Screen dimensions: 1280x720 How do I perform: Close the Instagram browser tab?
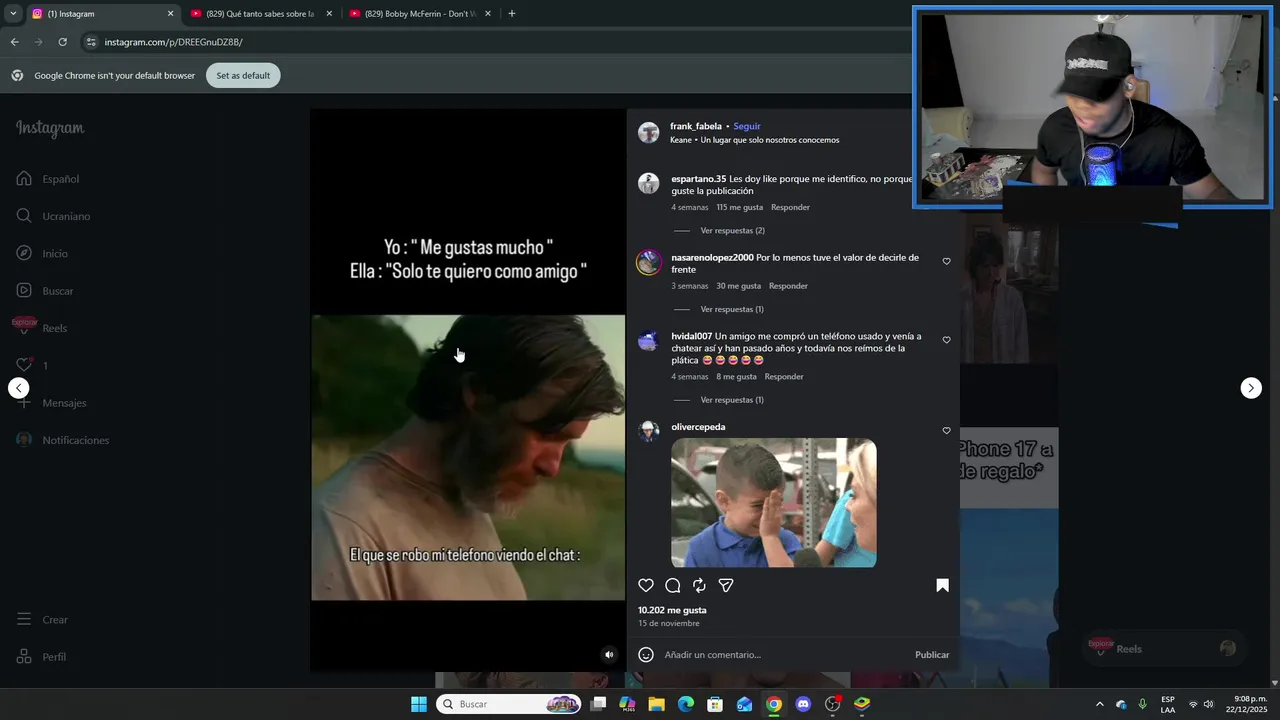click(170, 14)
